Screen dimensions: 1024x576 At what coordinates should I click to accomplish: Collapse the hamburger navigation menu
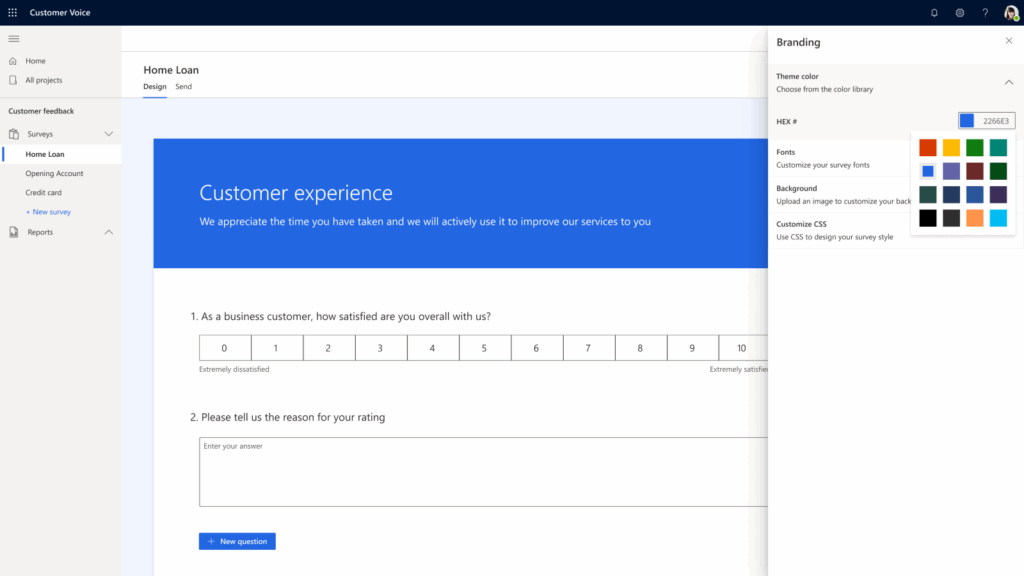tap(14, 38)
